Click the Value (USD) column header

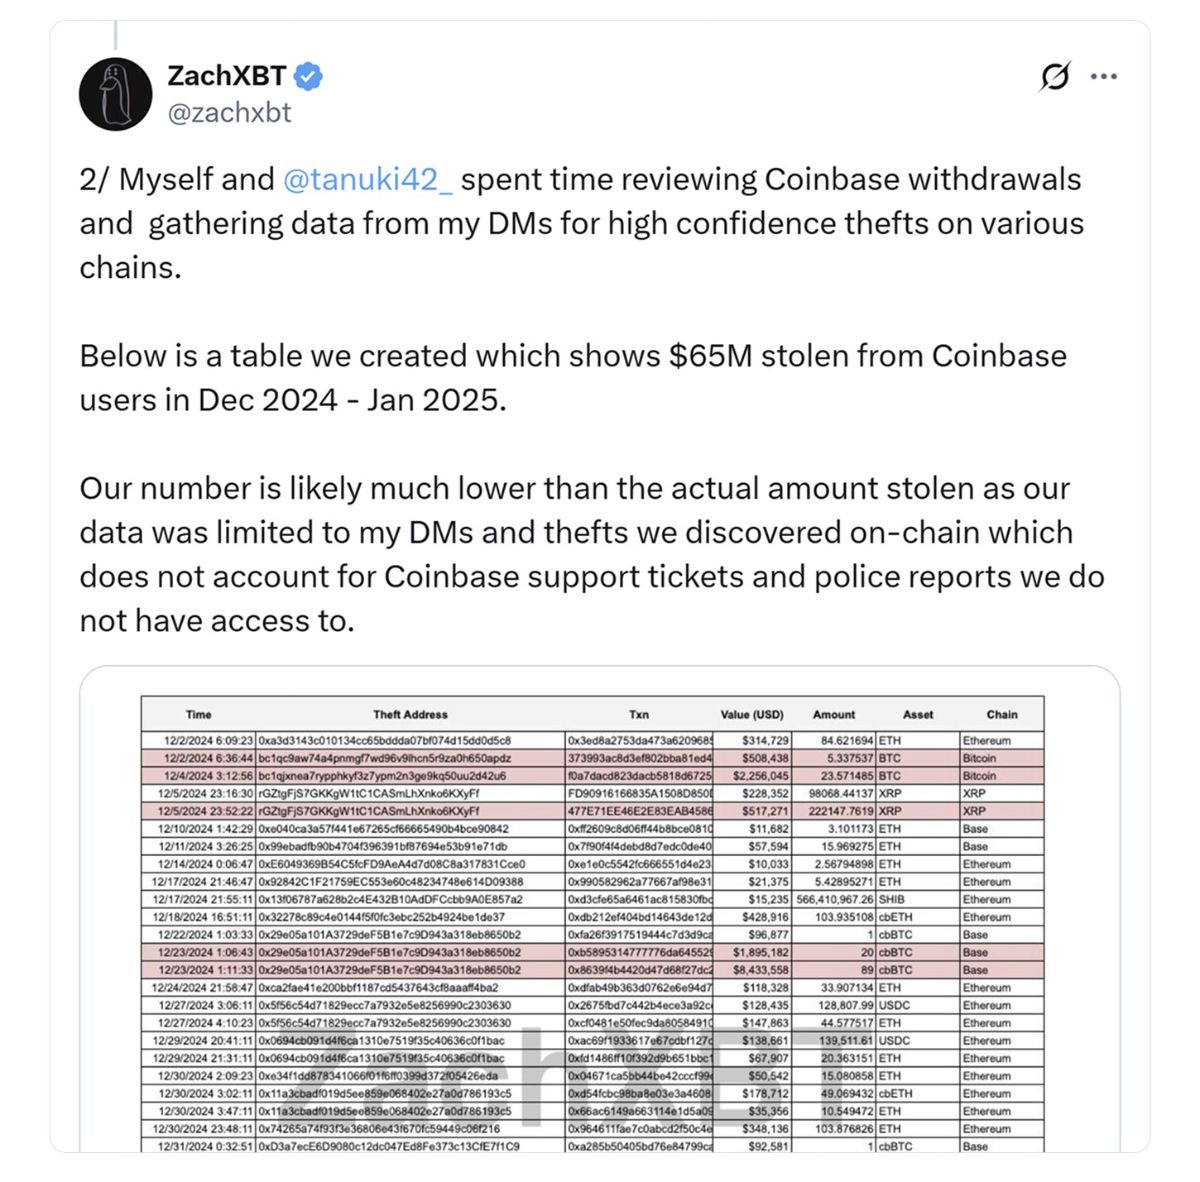coord(752,714)
